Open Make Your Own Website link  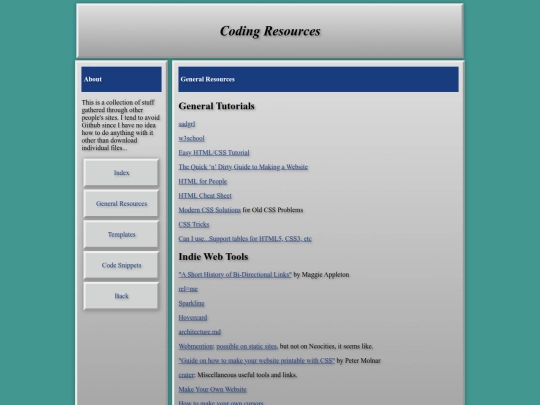click(x=212, y=390)
